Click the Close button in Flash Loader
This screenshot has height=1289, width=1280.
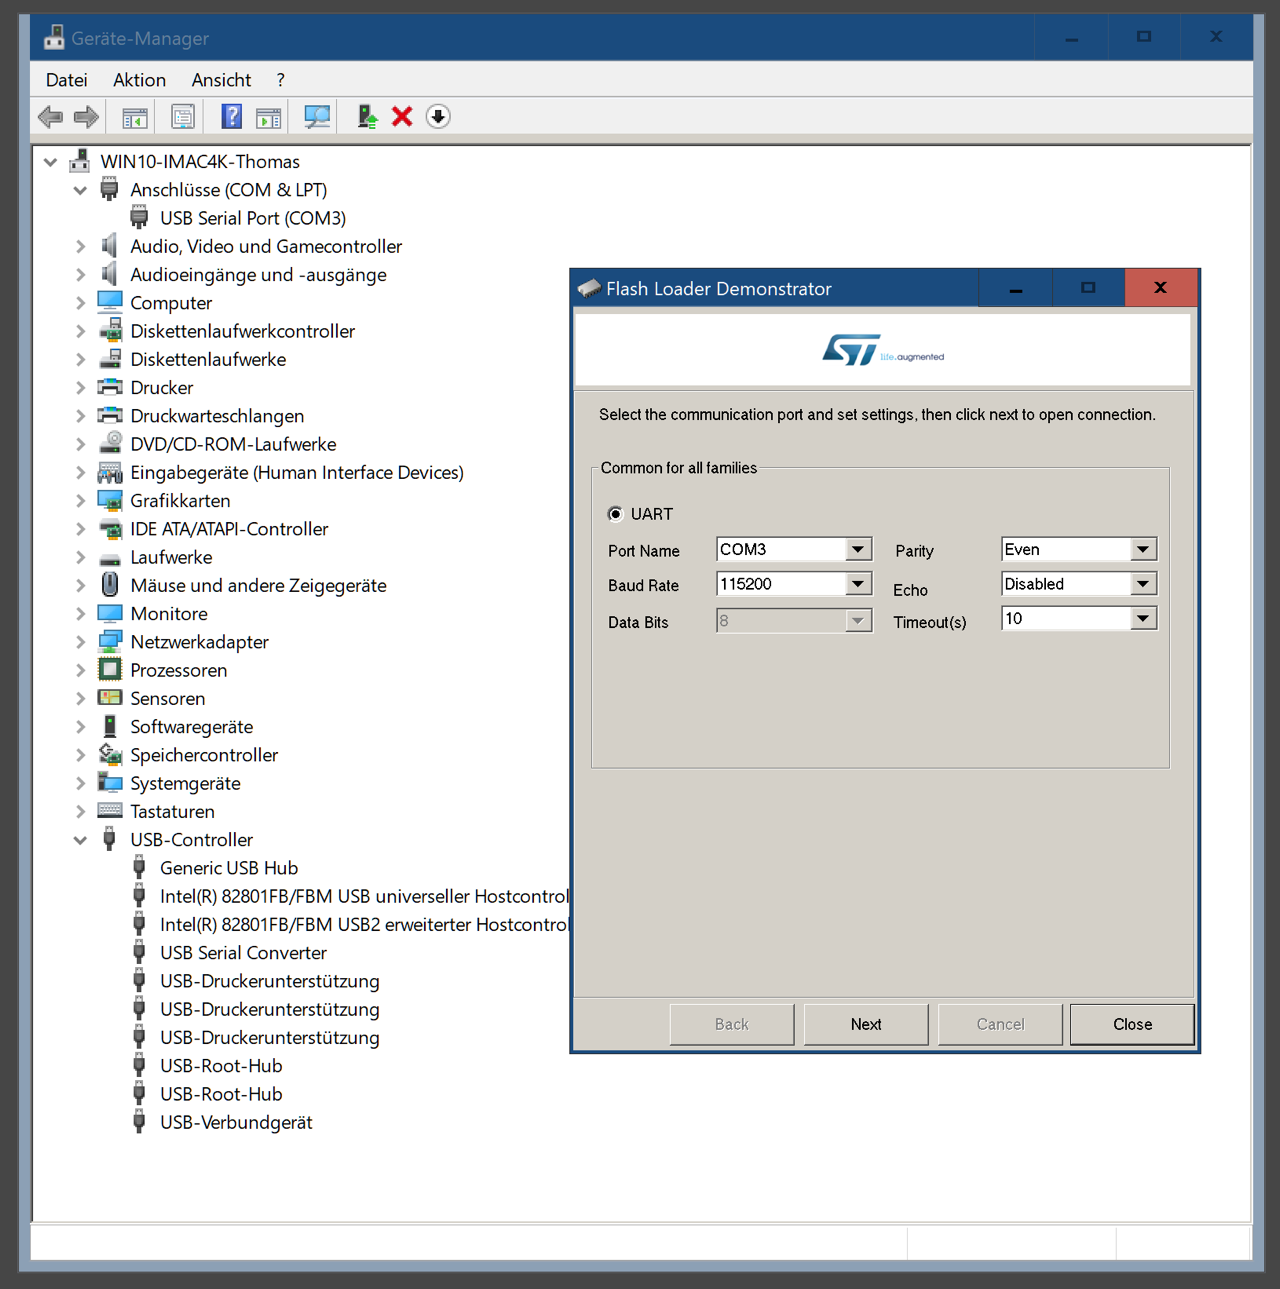(1132, 1024)
